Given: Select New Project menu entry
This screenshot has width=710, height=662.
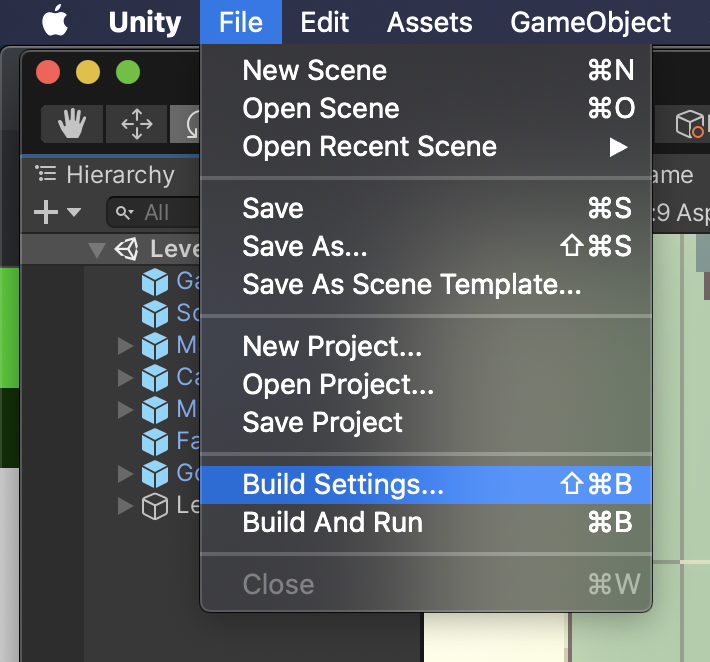Looking at the screenshot, I should coord(332,347).
